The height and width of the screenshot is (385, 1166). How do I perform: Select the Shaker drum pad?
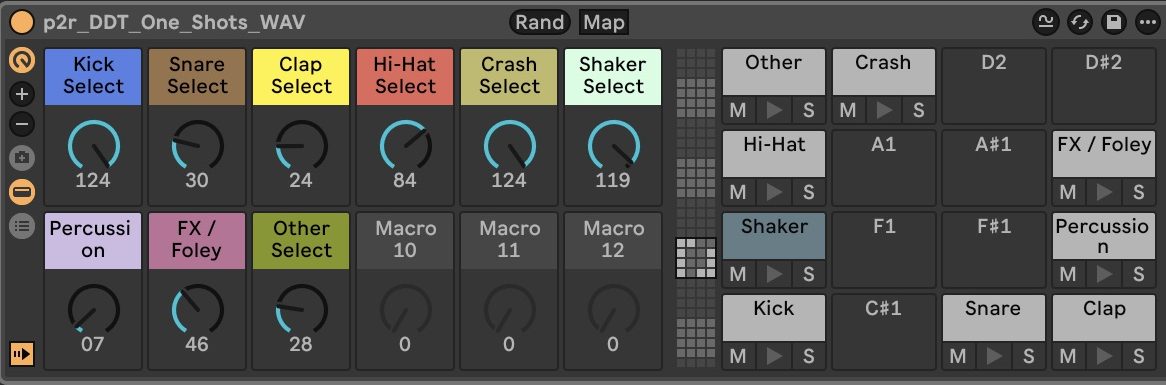(x=773, y=236)
